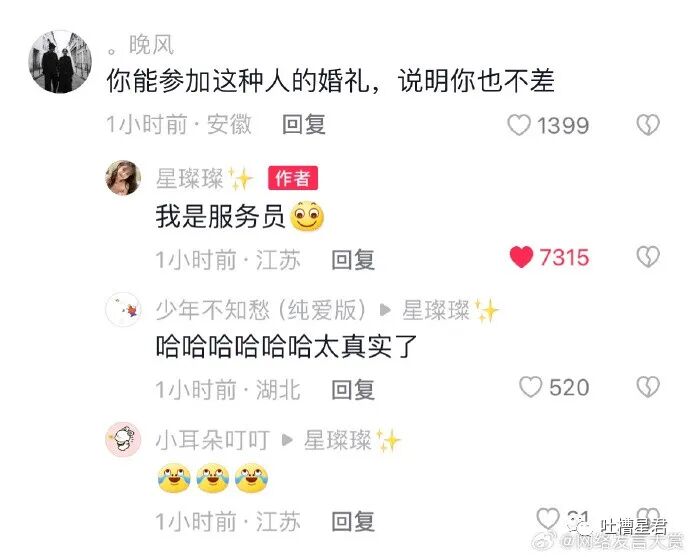
Task: Like the 哈哈哈 comment with 520 likes
Action: [530, 387]
